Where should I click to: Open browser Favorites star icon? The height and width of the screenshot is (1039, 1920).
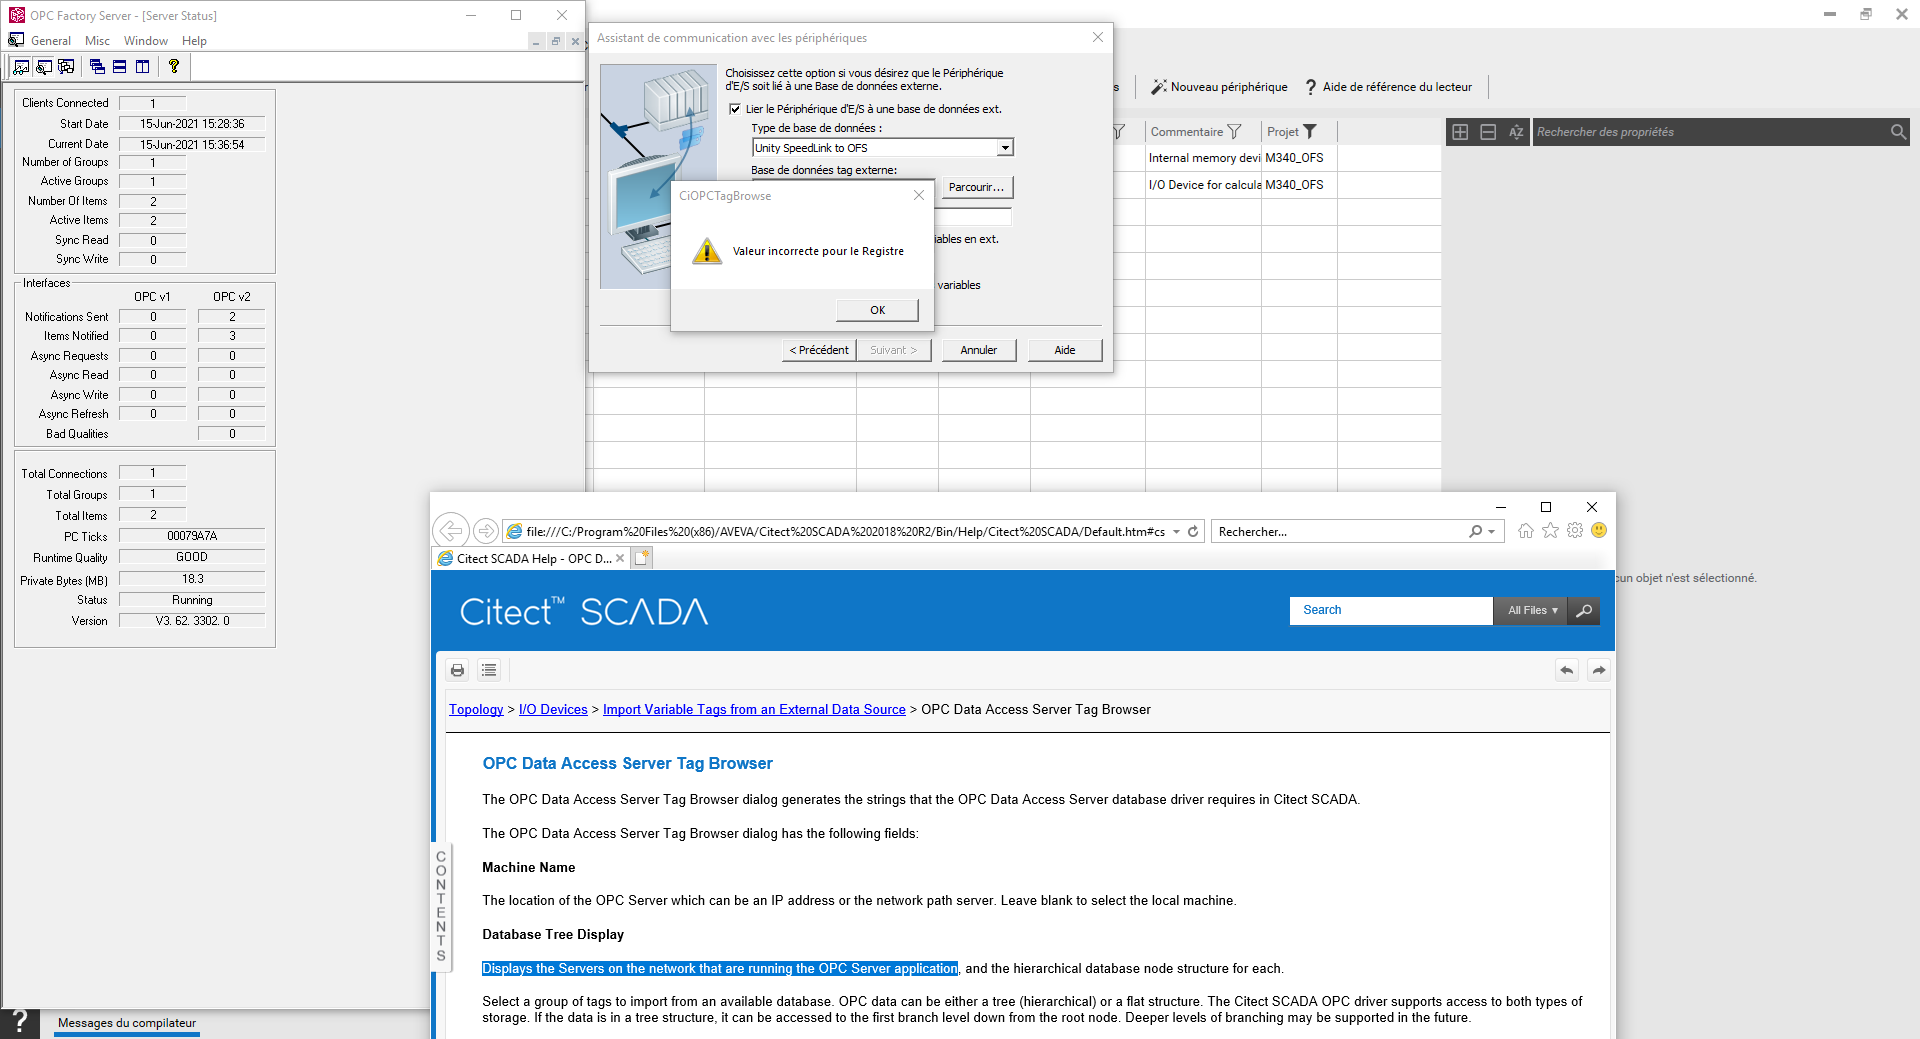(1550, 531)
